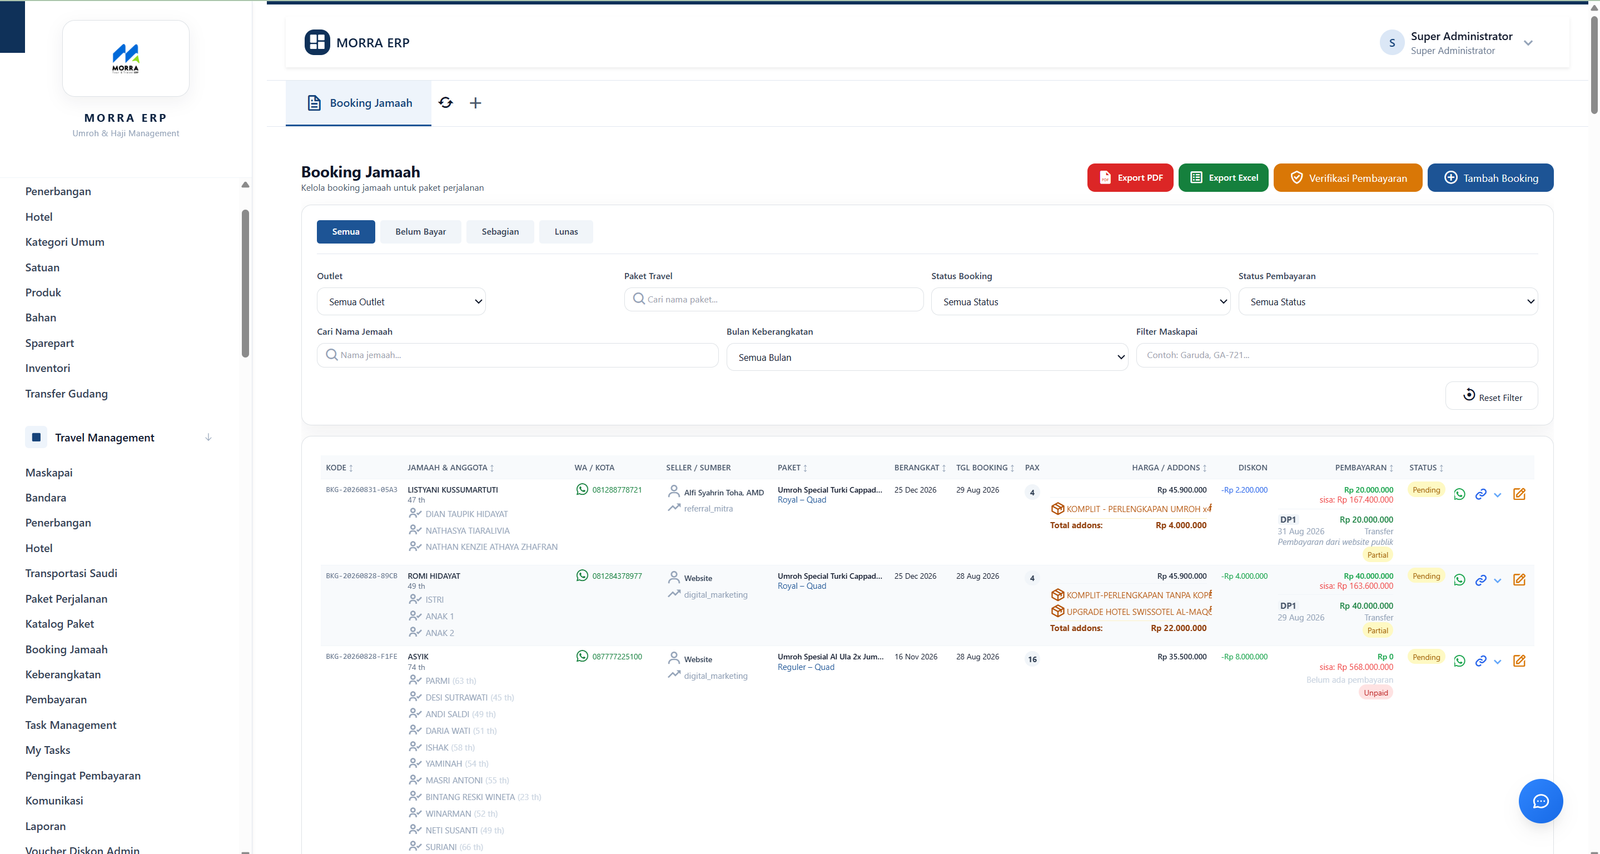Click WhatsApp action icon in ROMI HIDAYAT's status column
1600x854 pixels.
click(x=1460, y=580)
